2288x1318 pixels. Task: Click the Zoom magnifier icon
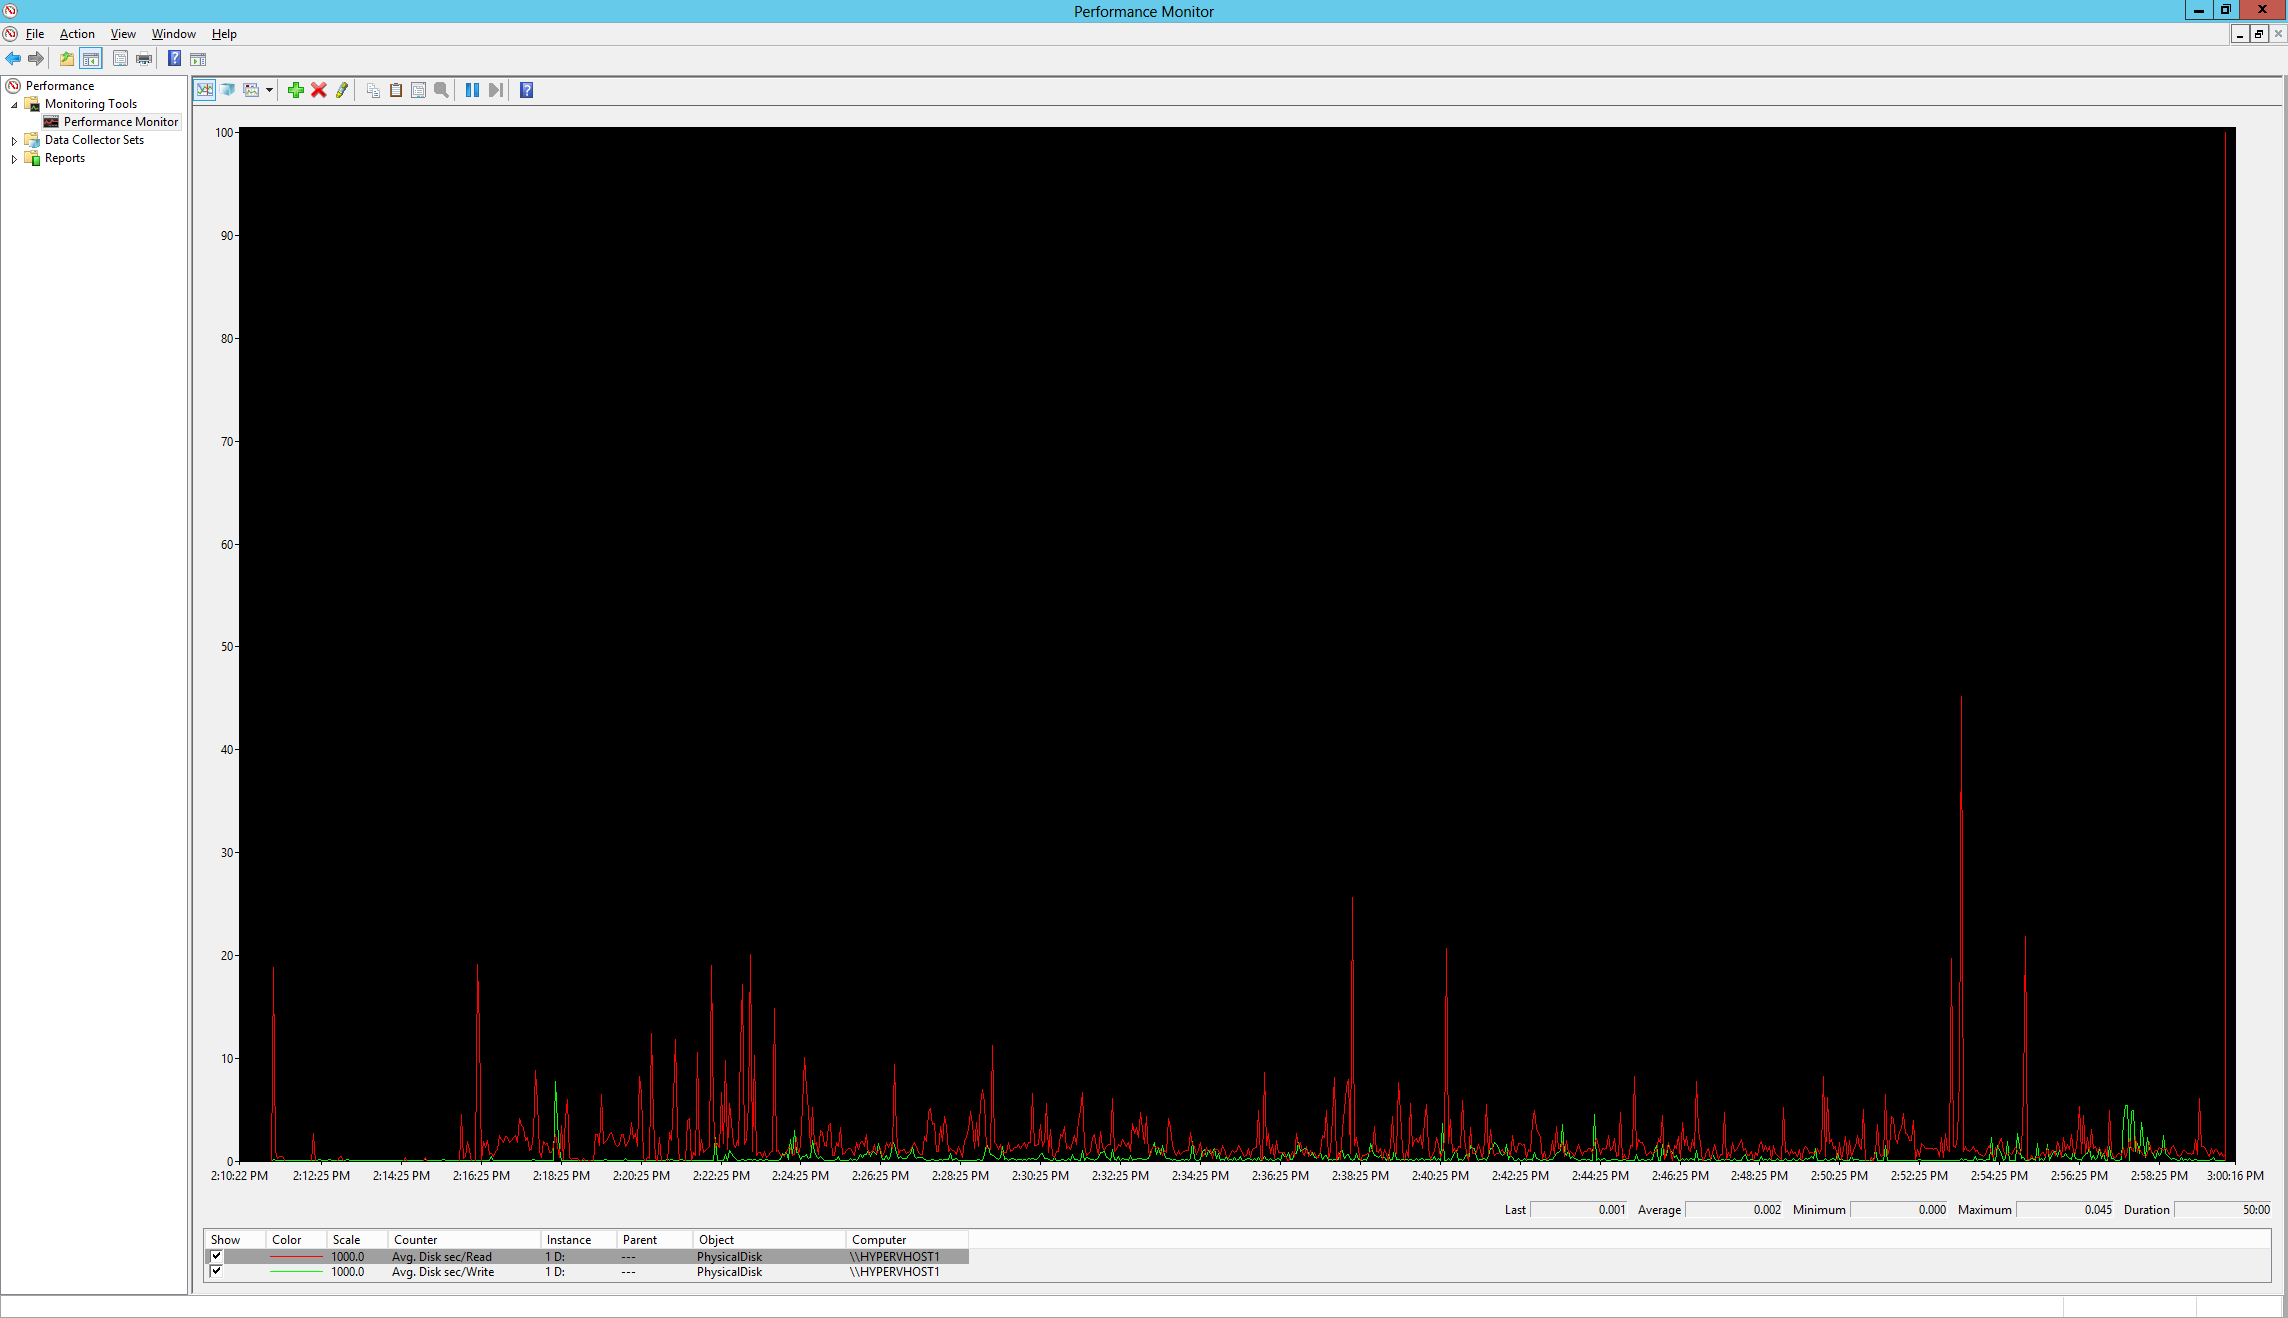[442, 90]
